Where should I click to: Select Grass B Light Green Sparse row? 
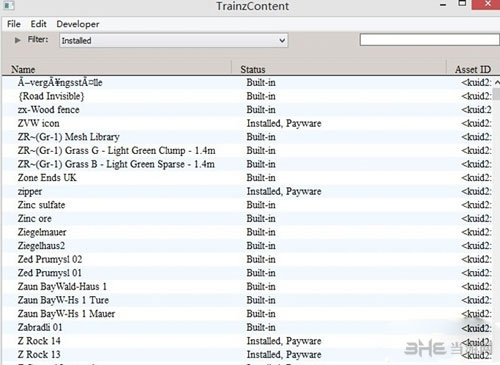248,164
